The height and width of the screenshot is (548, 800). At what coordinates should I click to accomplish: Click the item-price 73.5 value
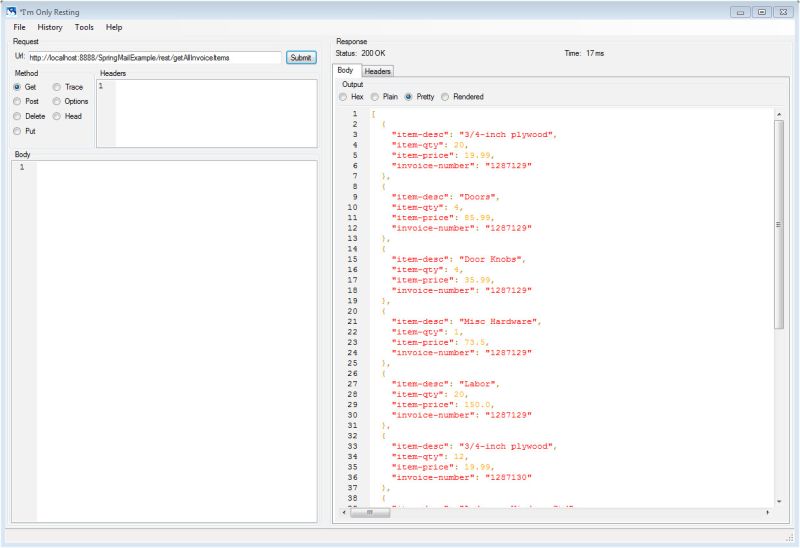coord(474,342)
